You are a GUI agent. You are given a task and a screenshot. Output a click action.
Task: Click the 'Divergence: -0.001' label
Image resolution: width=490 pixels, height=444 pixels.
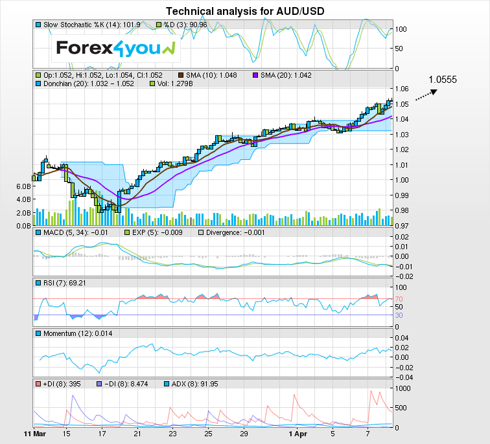pyautogui.click(x=235, y=232)
